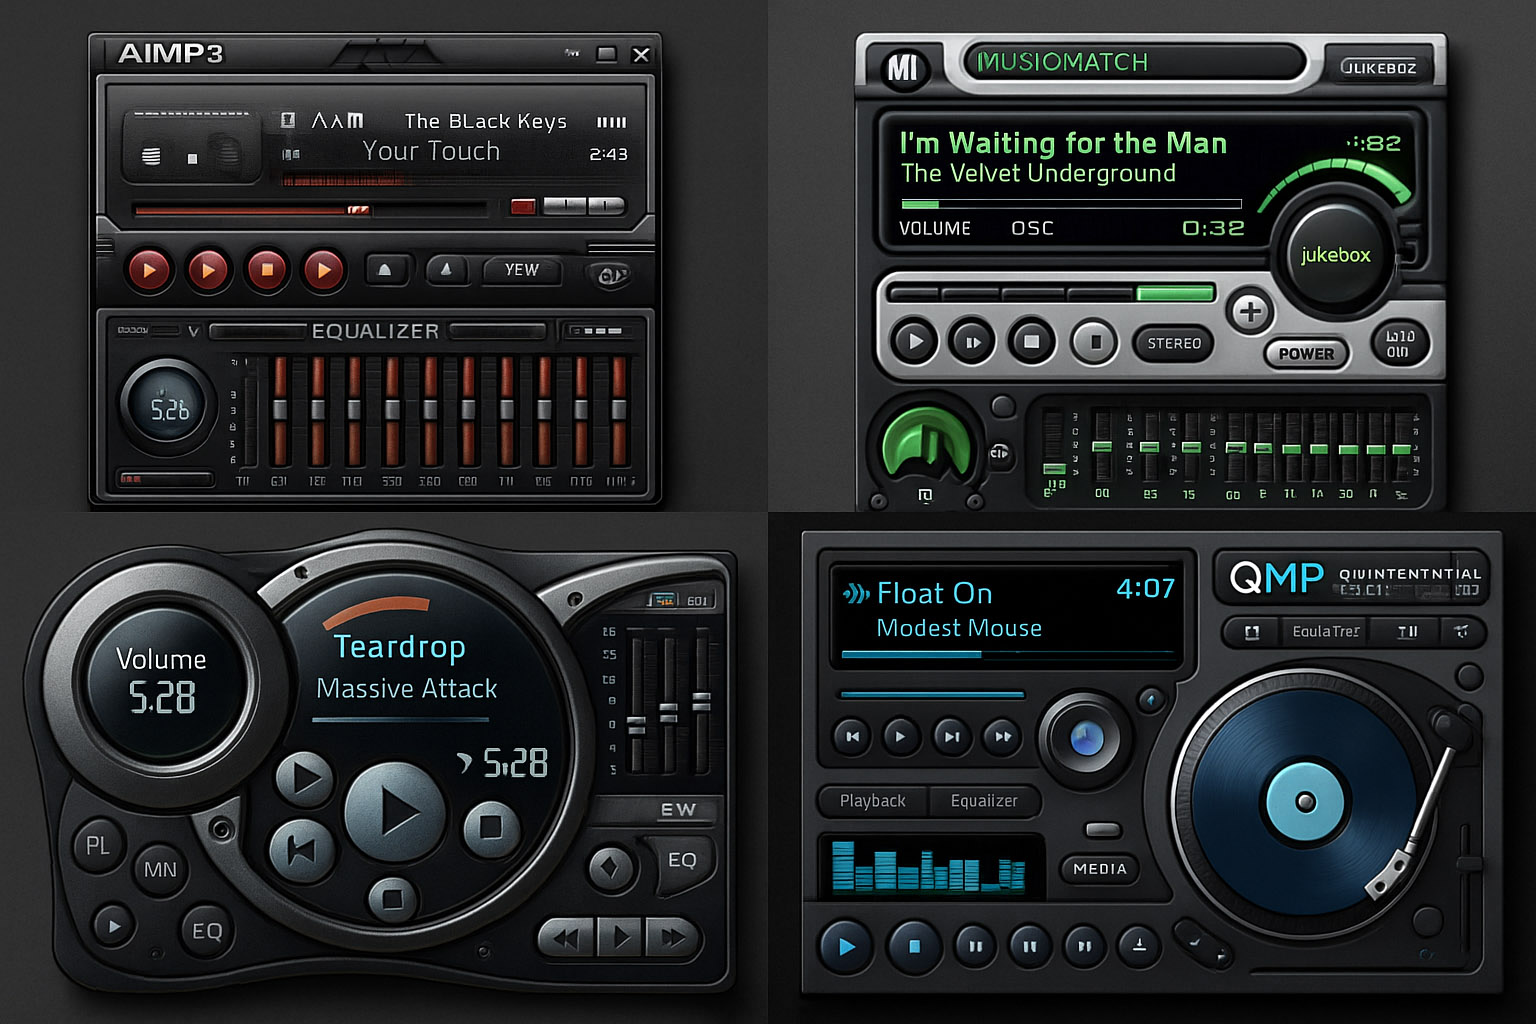Switch to the Equalizer tab in QMP
The height and width of the screenshot is (1024, 1536).
[x=984, y=801]
